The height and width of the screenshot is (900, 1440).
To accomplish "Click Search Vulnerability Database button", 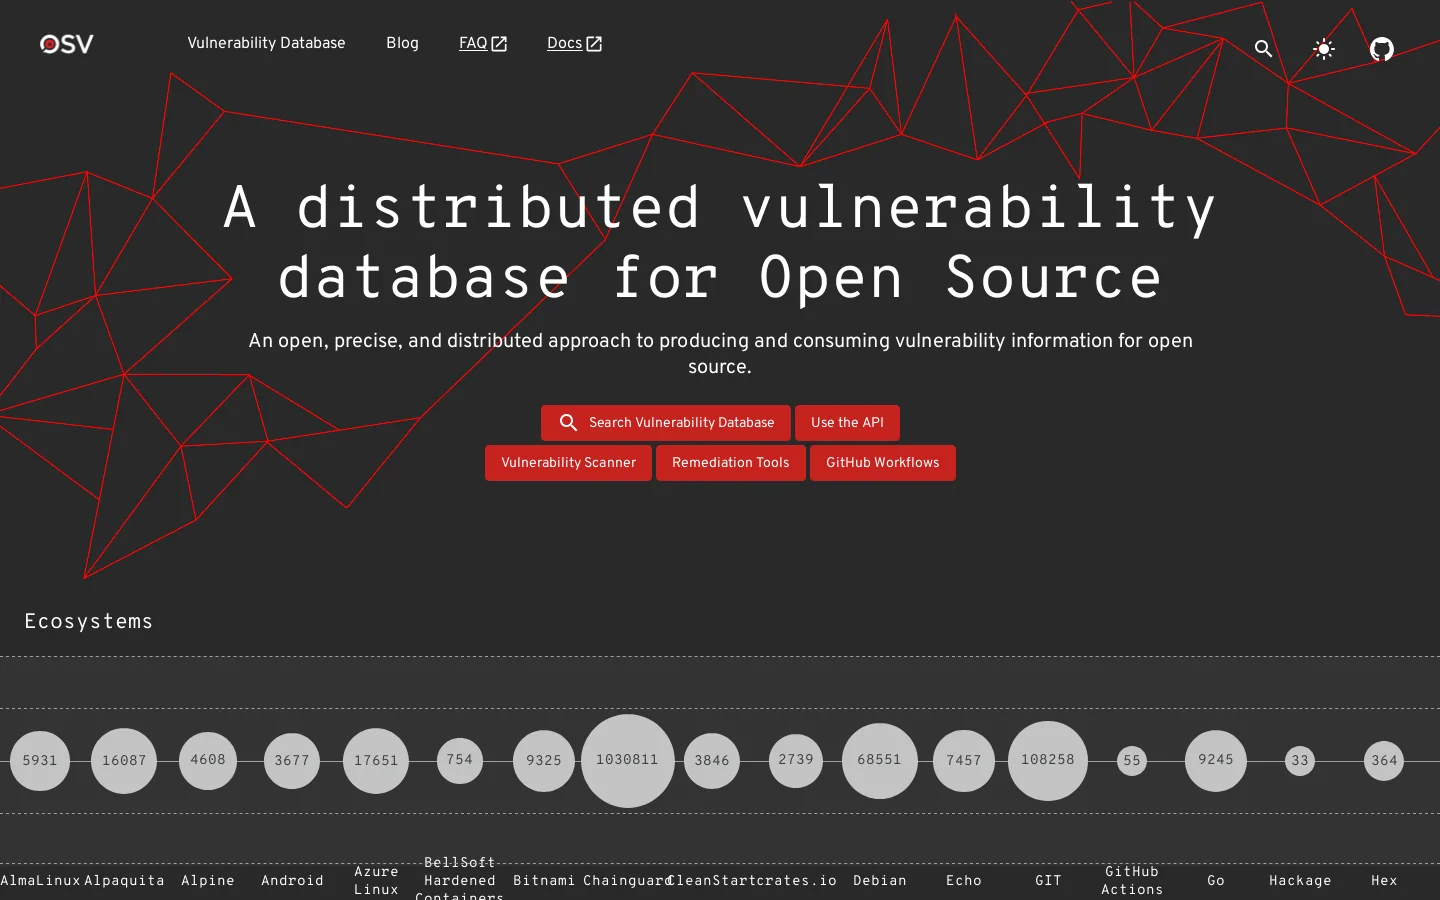I will 666,423.
